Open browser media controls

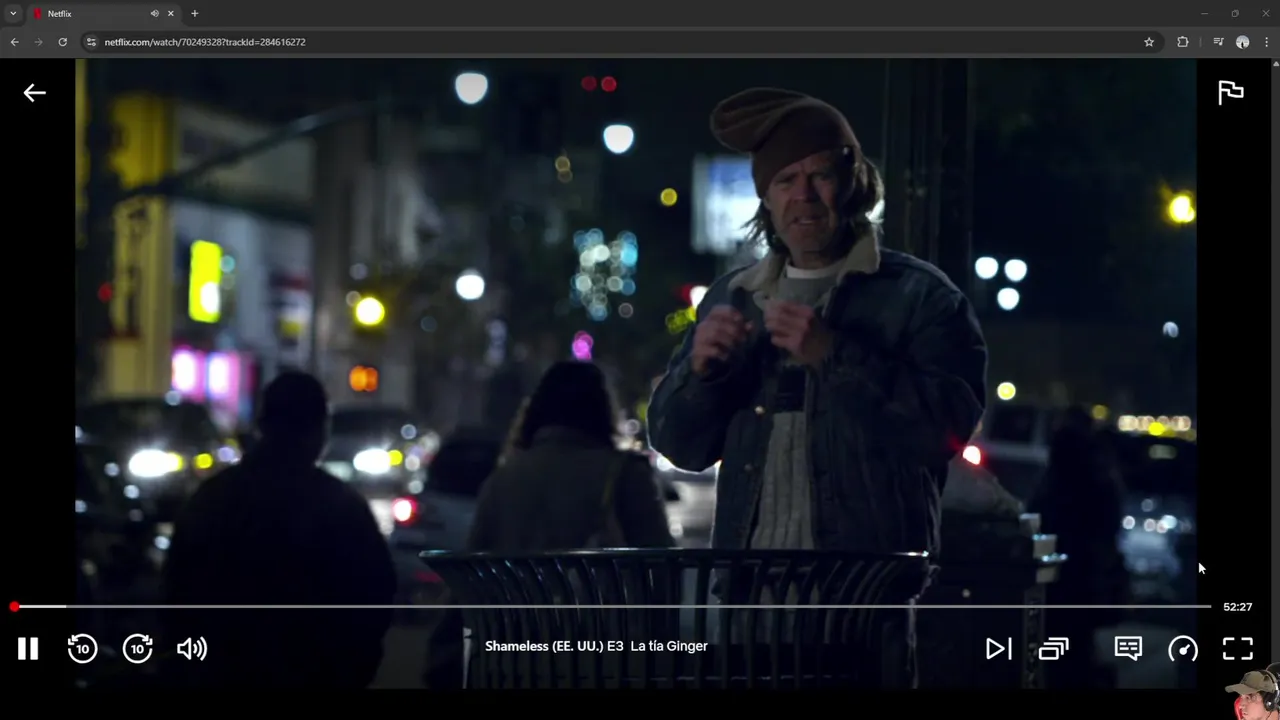[1218, 42]
